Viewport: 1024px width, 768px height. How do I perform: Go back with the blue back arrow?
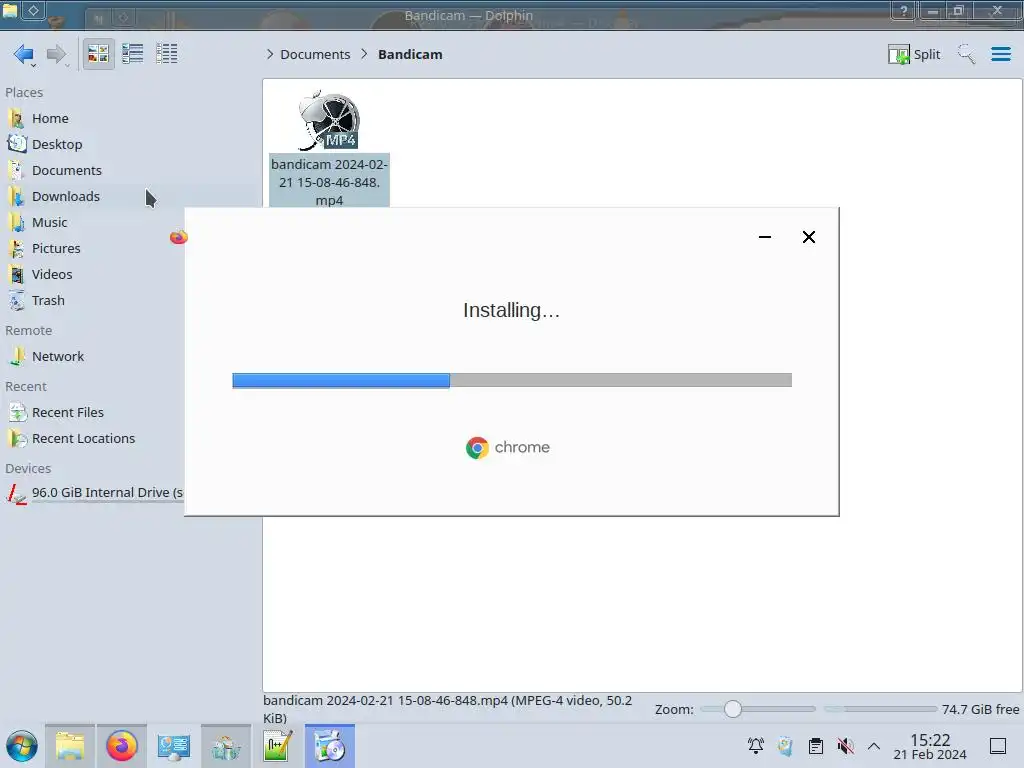click(24, 54)
